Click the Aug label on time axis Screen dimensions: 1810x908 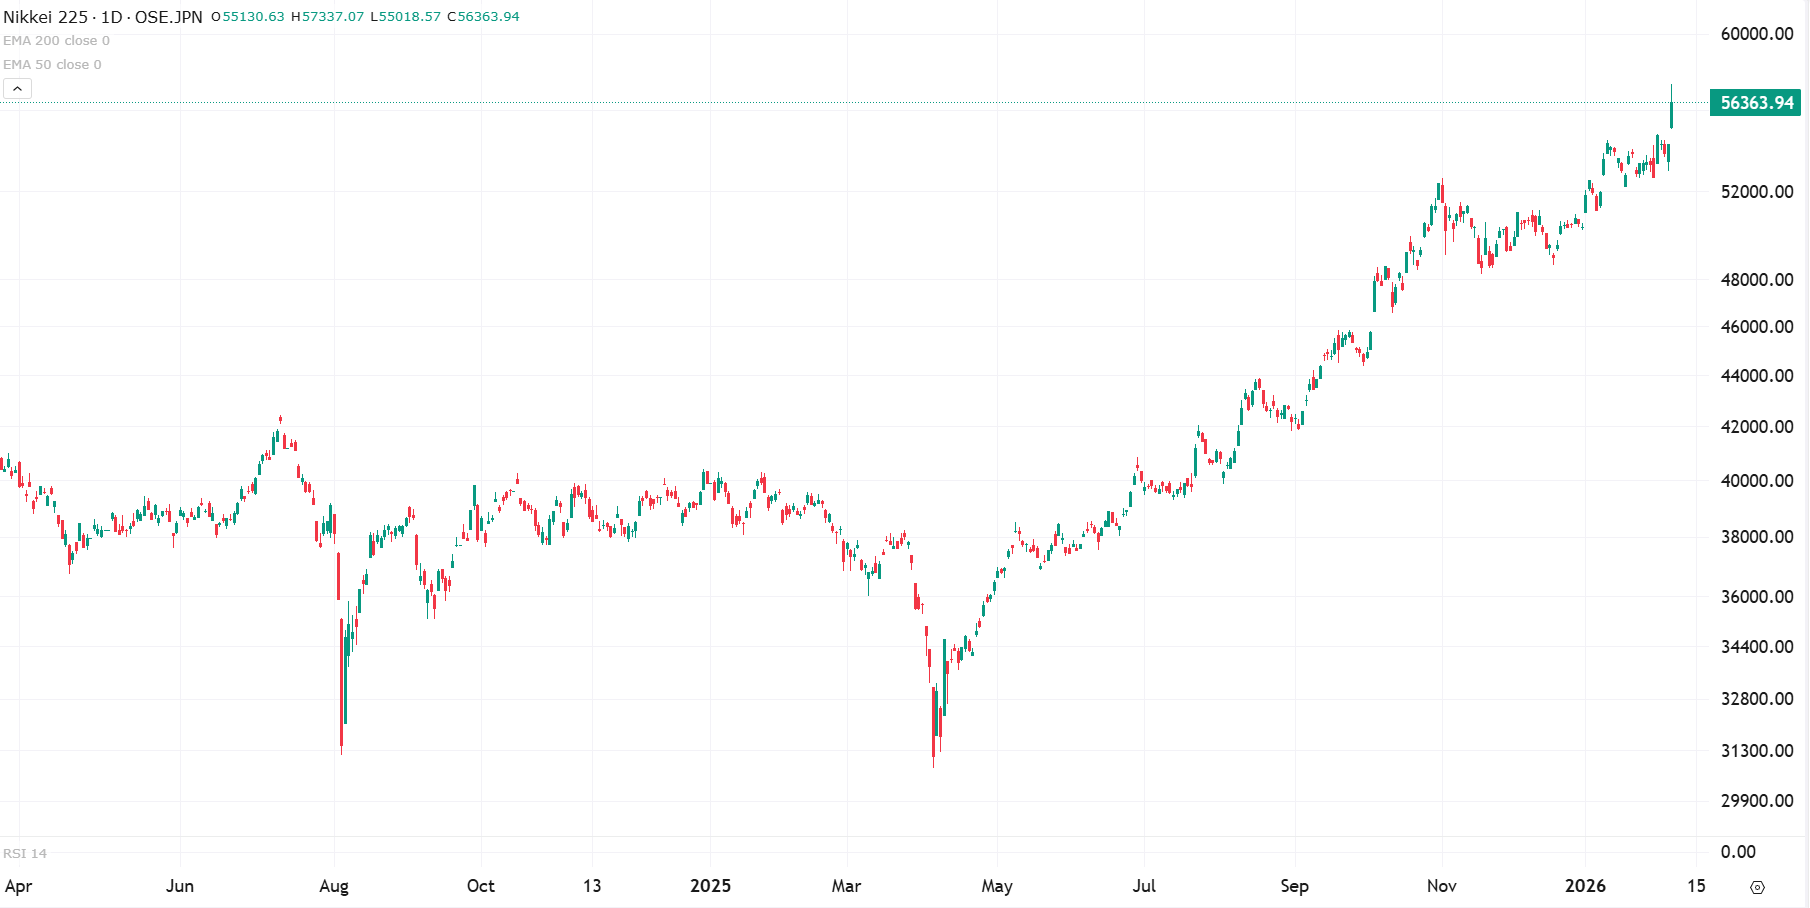[x=334, y=886]
